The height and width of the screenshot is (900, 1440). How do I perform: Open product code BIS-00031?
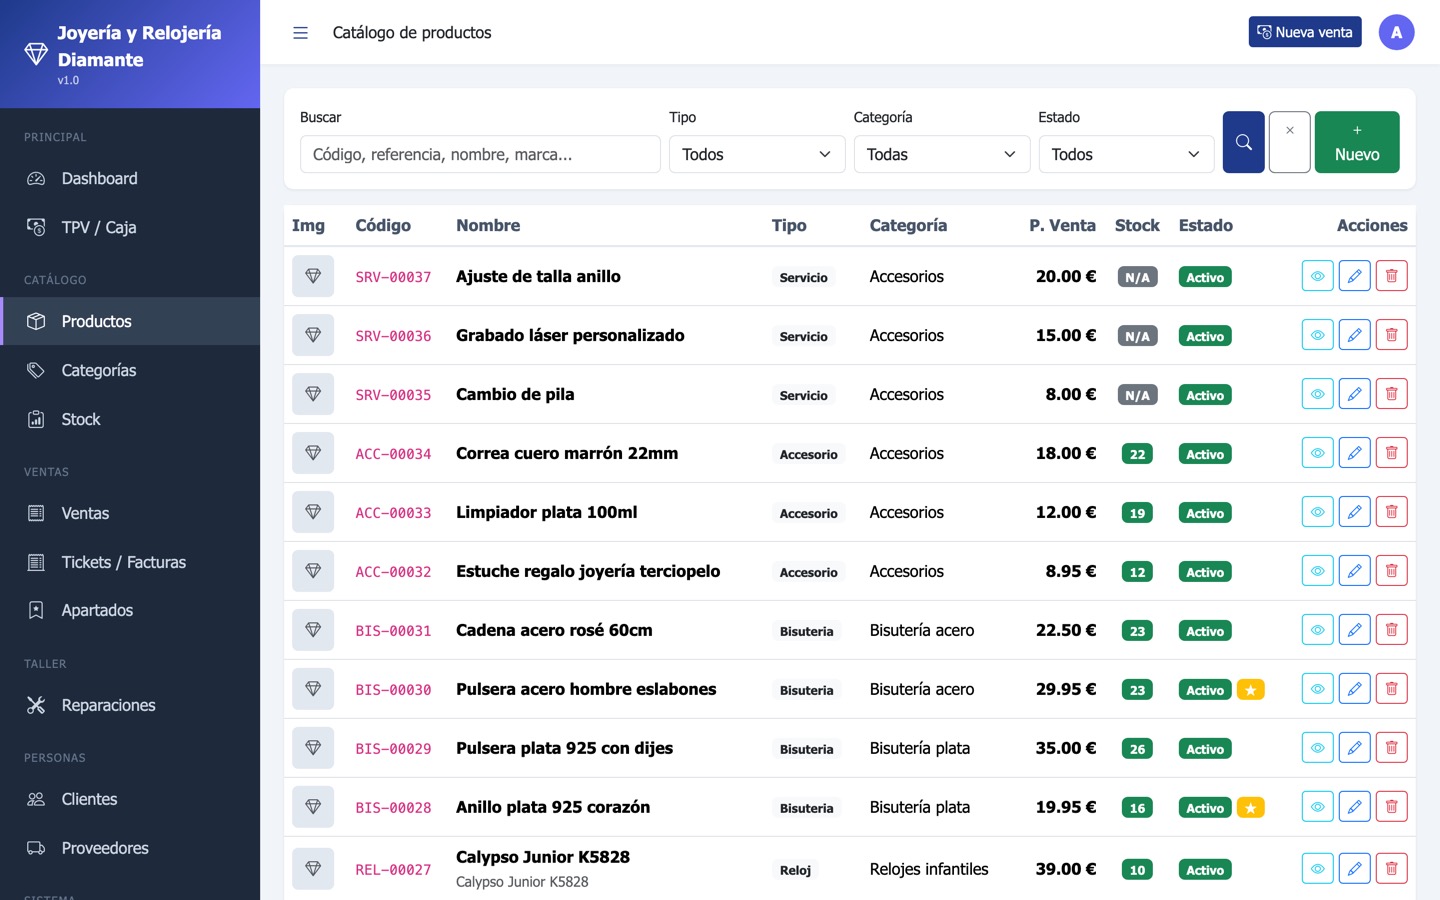(x=393, y=631)
